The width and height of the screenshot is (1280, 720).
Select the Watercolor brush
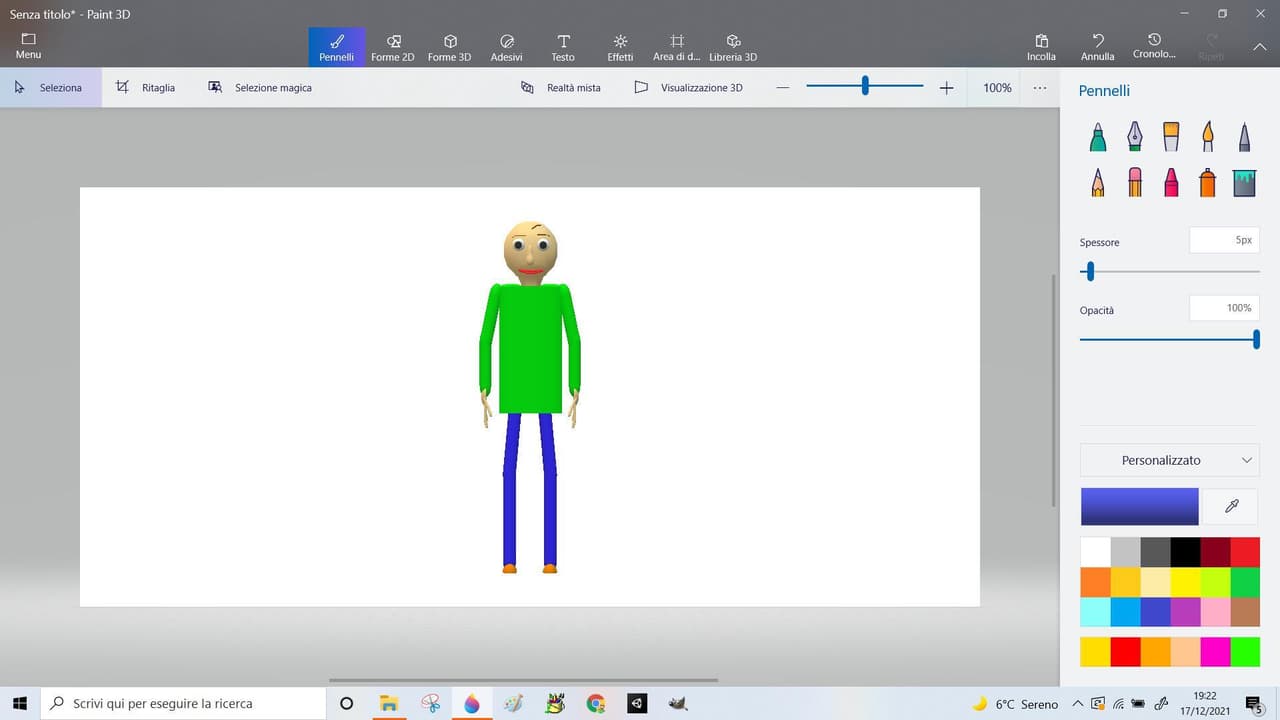(x=1208, y=137)
